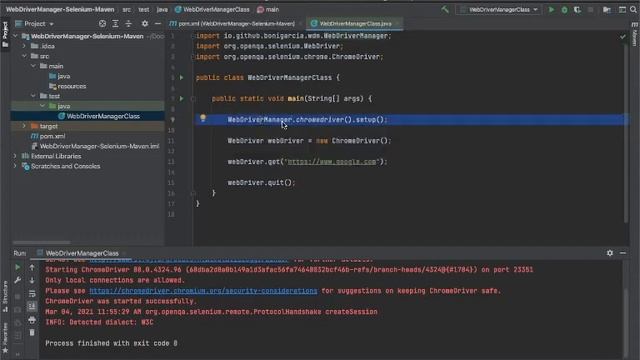Place cursor on webDriver.quit() line
The image size is (640, 360).
click(x=261, y=182)
